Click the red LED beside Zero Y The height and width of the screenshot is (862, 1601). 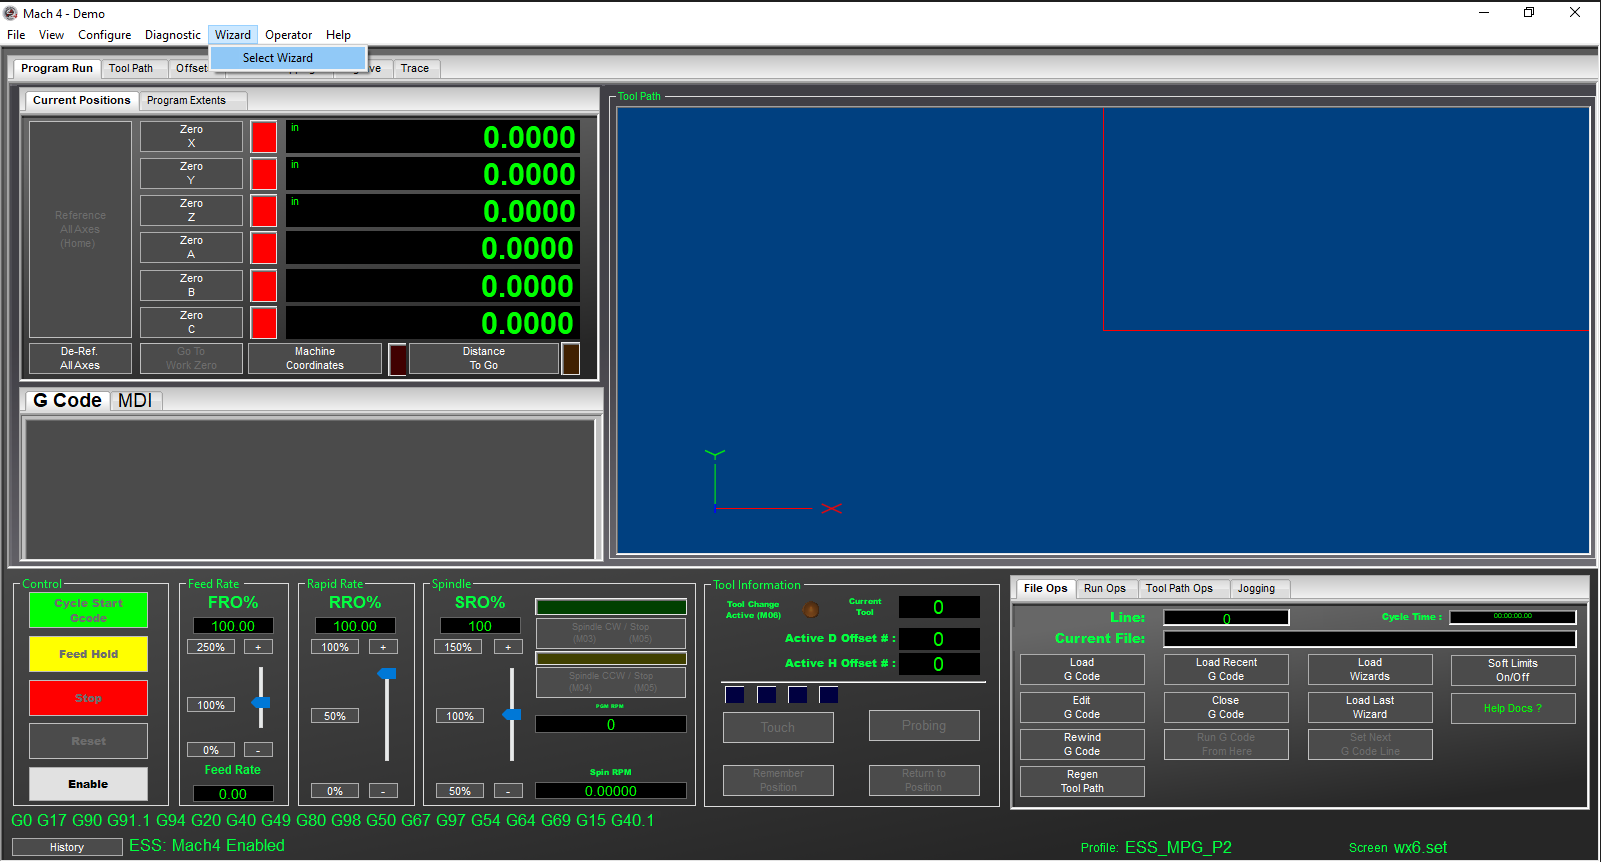click(264, 174)
